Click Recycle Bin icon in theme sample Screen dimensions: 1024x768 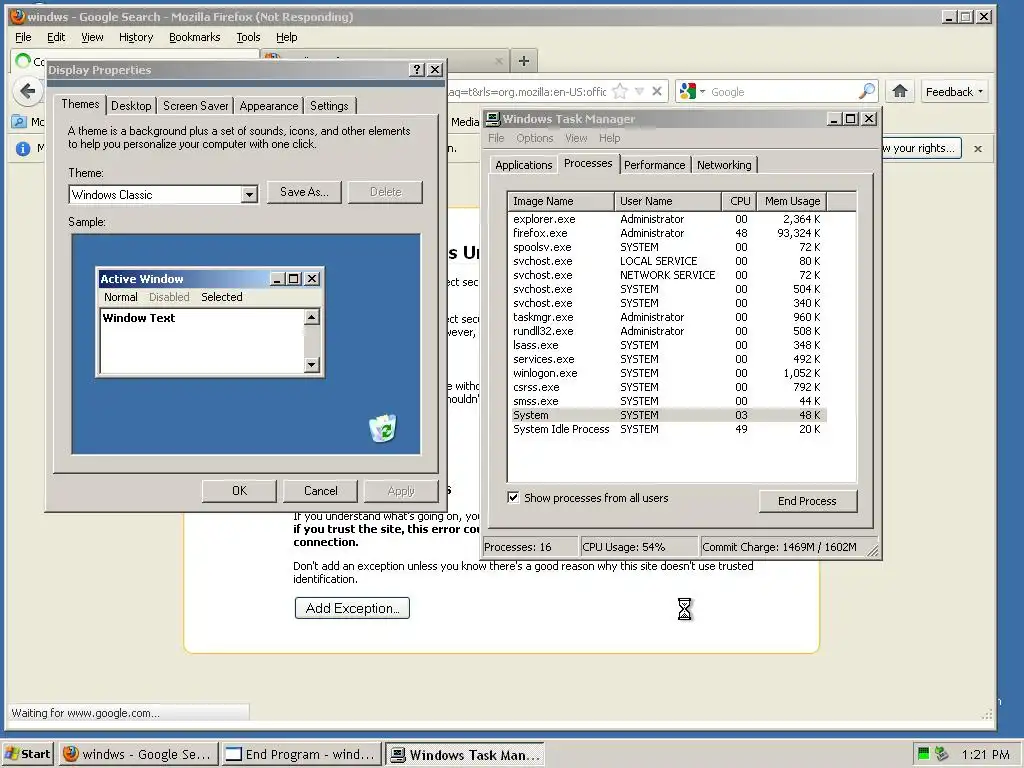(x=383, y=428)
